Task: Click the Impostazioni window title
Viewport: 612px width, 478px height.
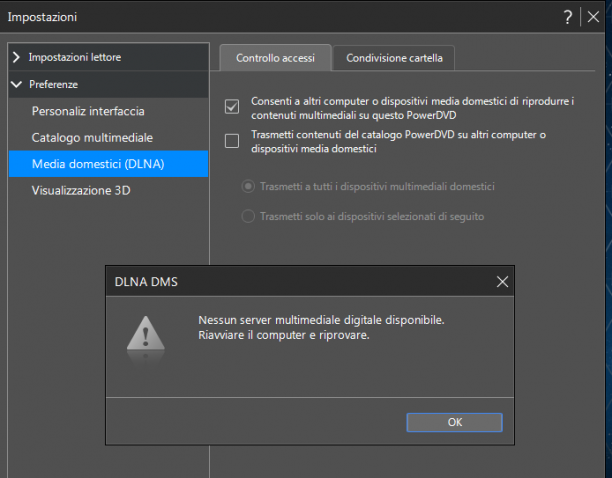Action: coord(42,17)
